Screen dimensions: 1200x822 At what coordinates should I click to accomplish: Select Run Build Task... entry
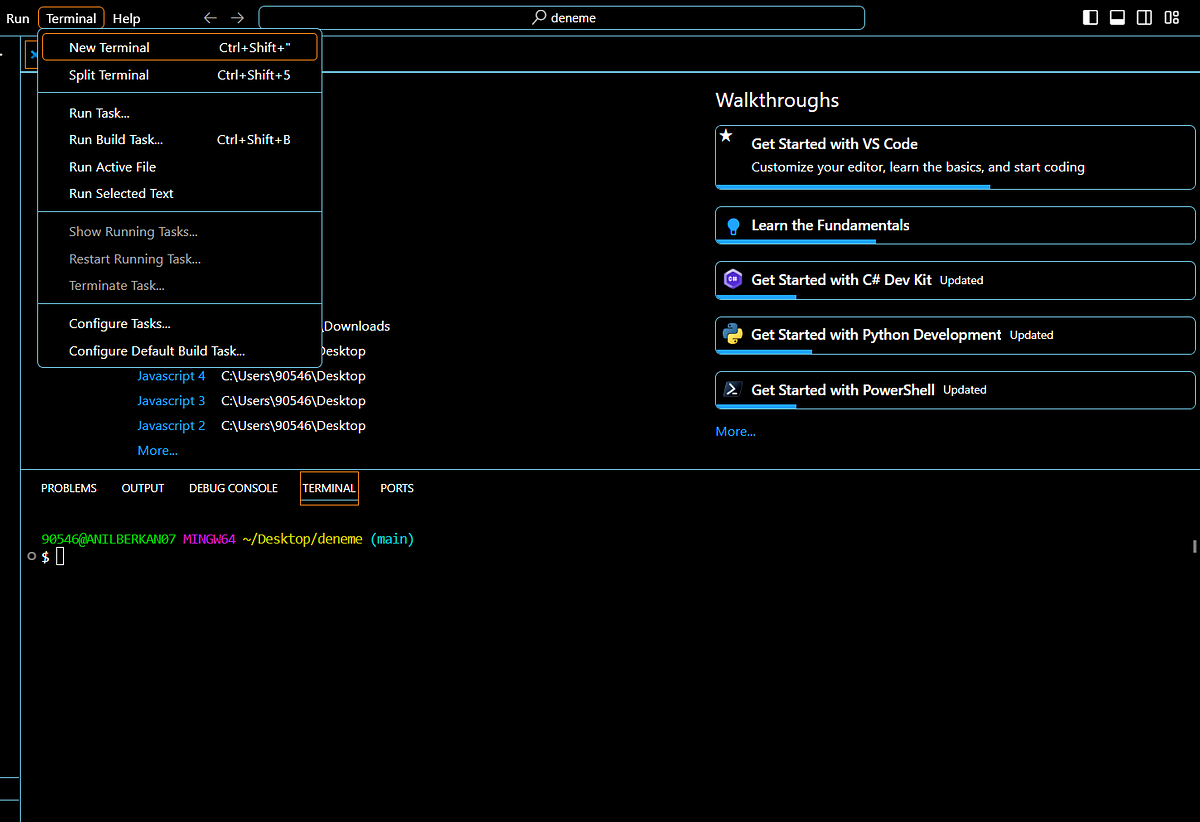pyautogui.click(x=180, y=140)
